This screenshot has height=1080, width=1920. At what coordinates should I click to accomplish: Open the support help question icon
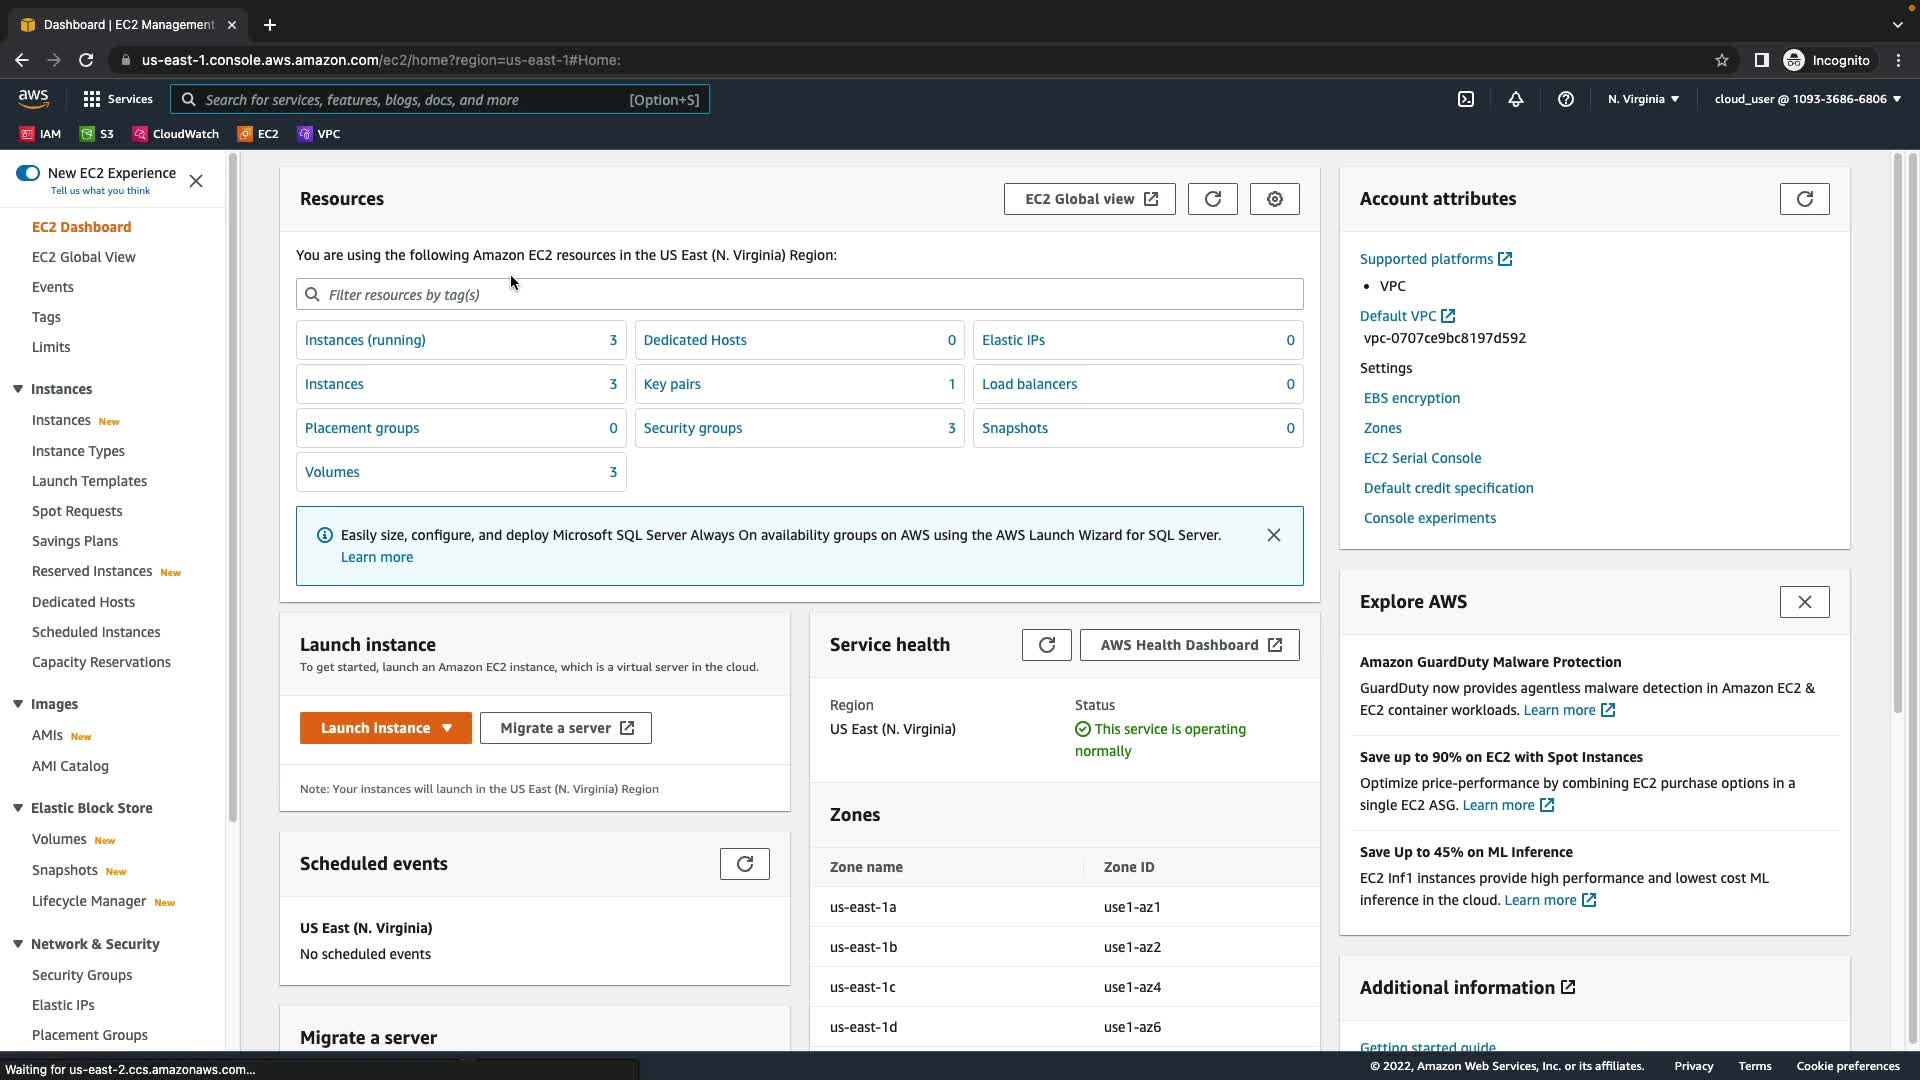click(x=1566, y=99)
